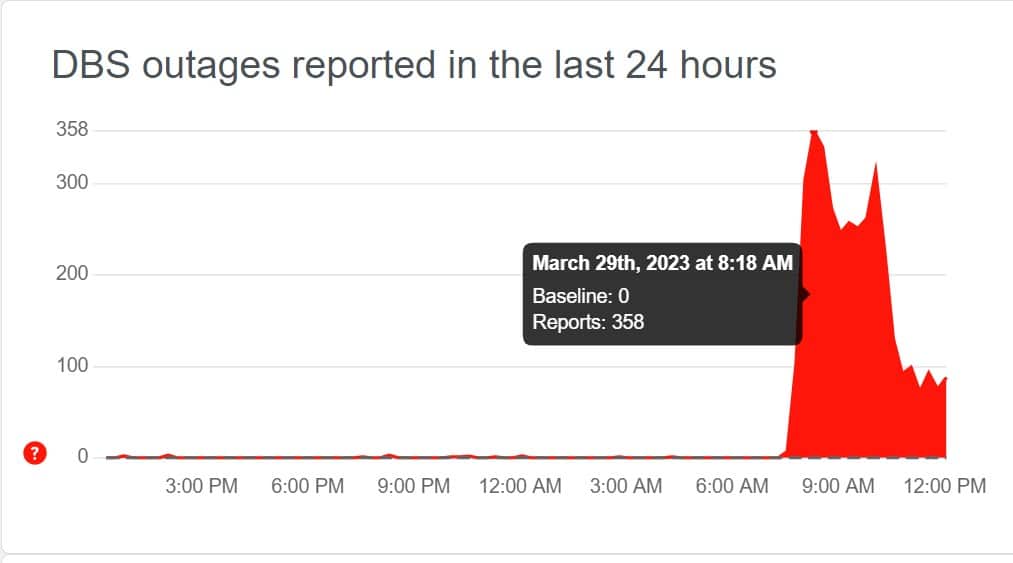Click the chart title about DBS outages
Screen dimensions: 1013x563
pyautogui.click(x=413, y=65)
